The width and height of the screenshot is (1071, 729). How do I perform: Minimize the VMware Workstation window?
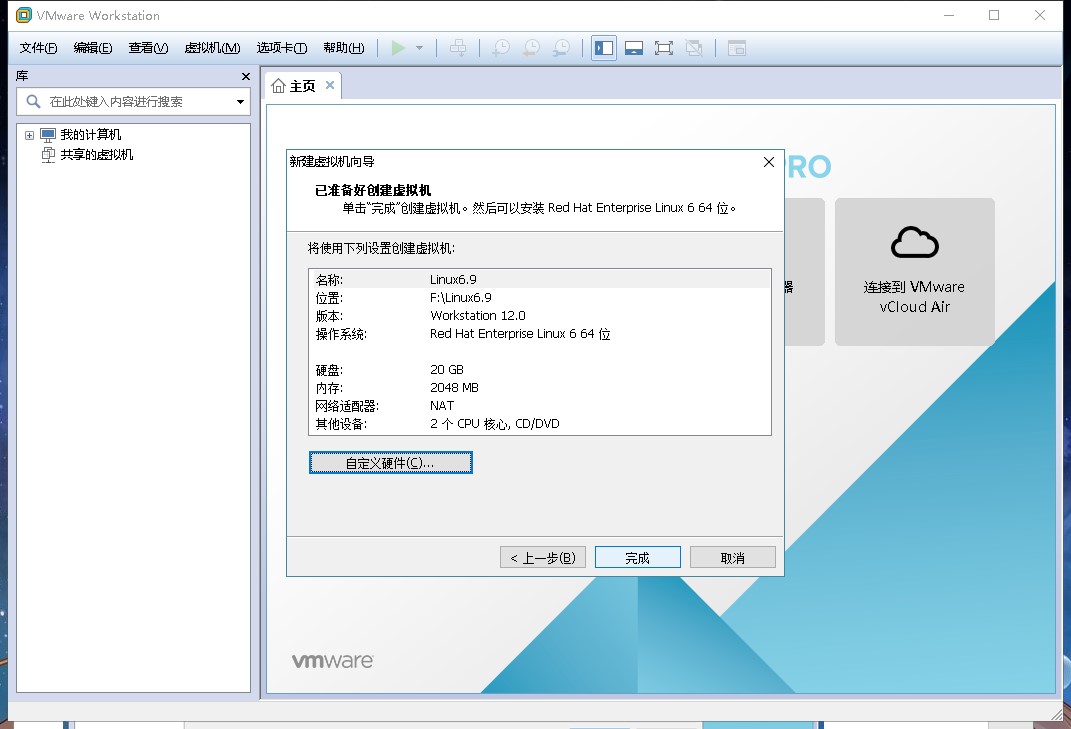point(949,15)
